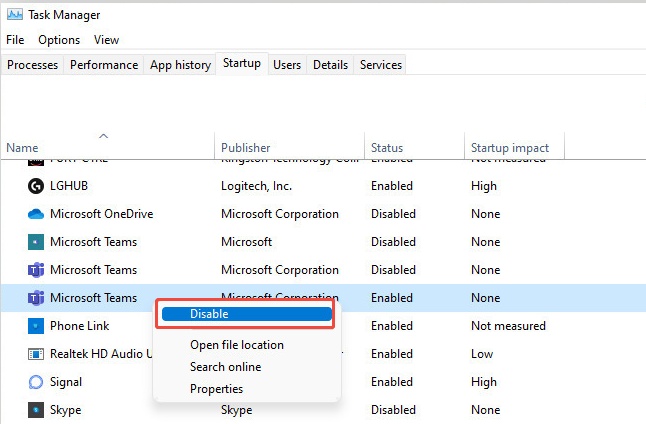Click the Microsoft Corporation publisher in OneDrive row
646x424 pixels.
pos(280,214)
